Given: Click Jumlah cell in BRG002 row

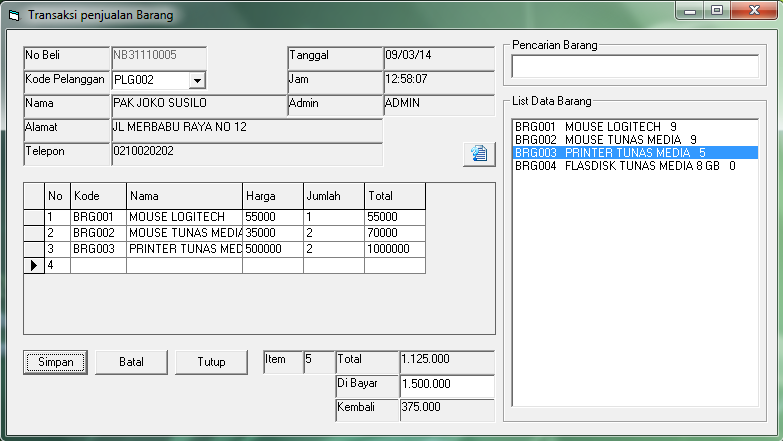Looking at the screenshot, I should click(334, 233).
